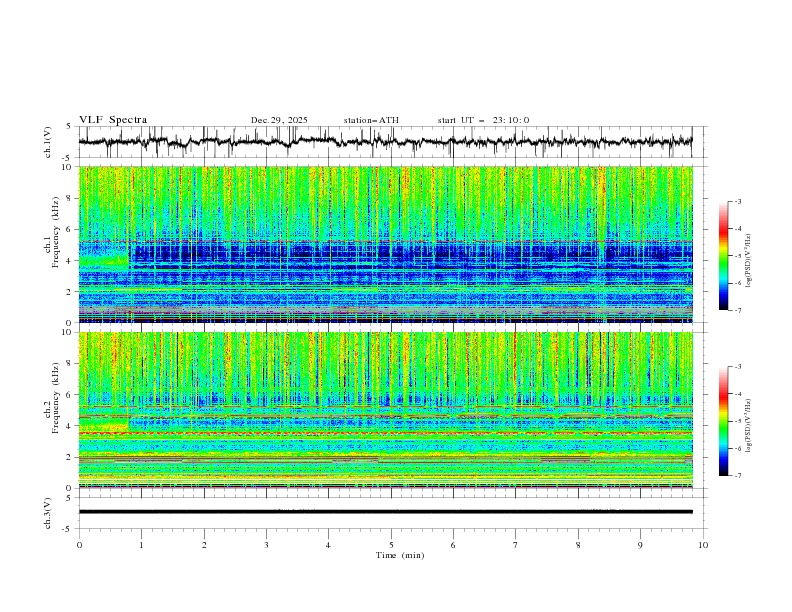792x612 pixels.
Task: Select the "Time (min)" axis title
Action: pos(400,555)
